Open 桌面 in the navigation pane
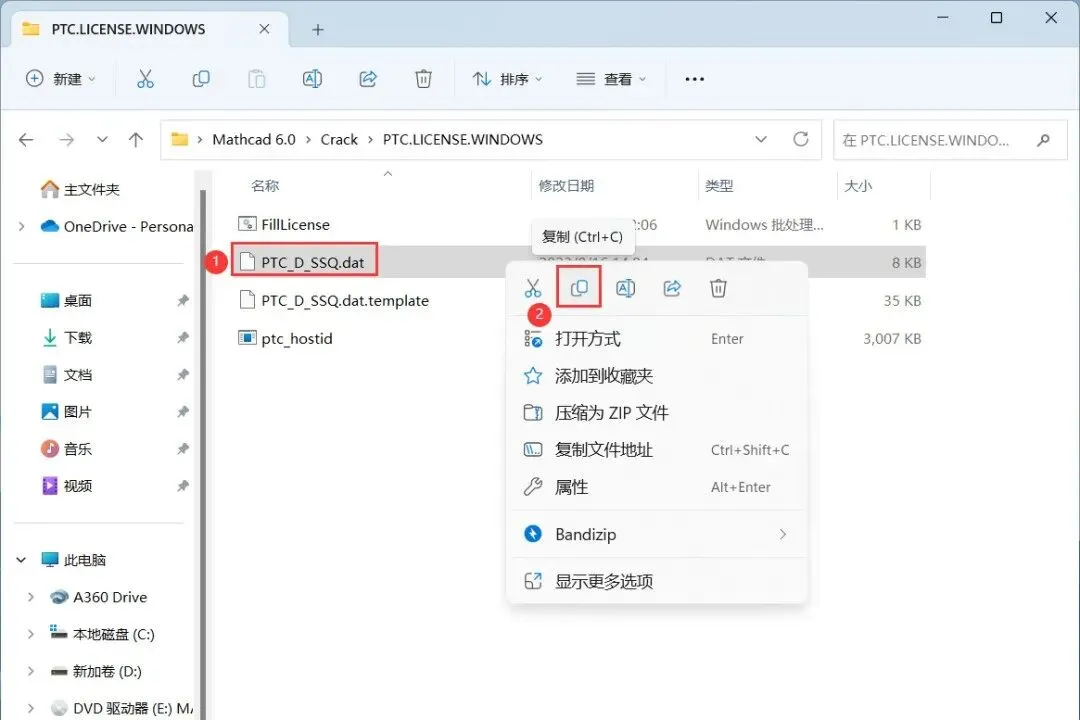 click(x=67, y=300)
